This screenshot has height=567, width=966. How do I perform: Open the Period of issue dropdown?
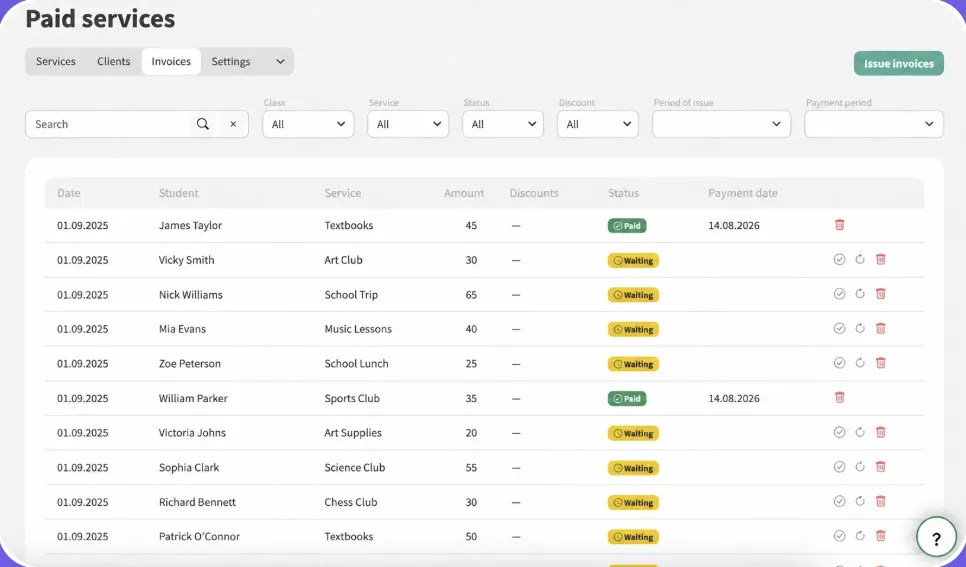tap(721, 124)
